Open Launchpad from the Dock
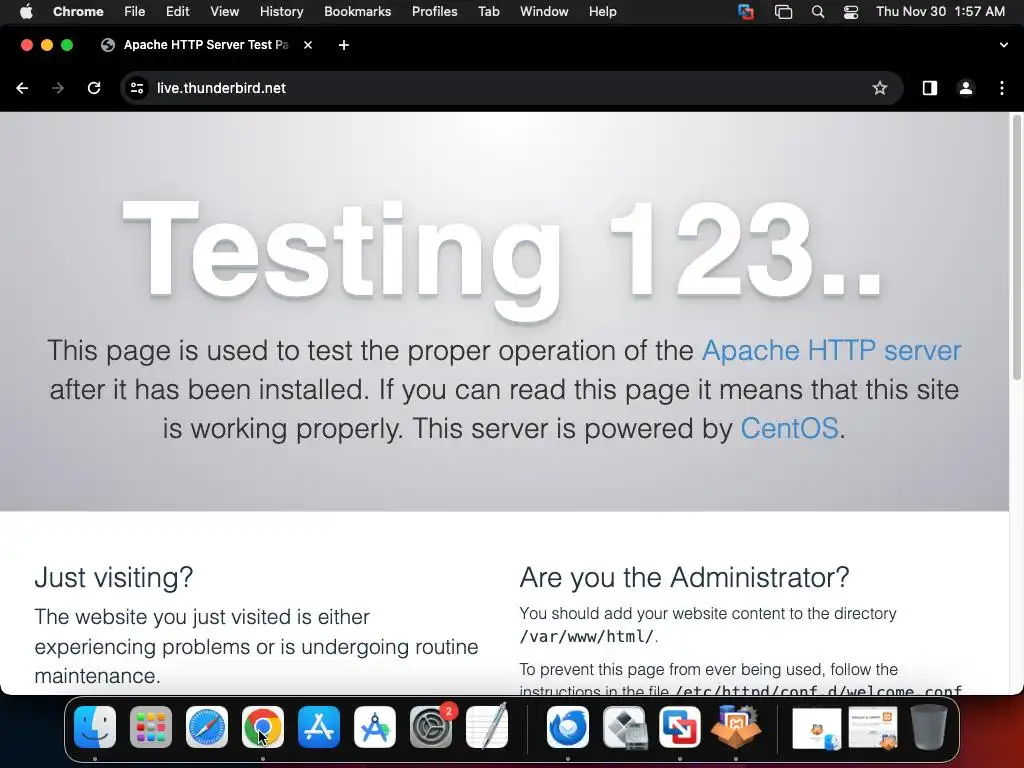This screenshot has width=1024, height=768. pyautogui.click(x=151, y=727)
